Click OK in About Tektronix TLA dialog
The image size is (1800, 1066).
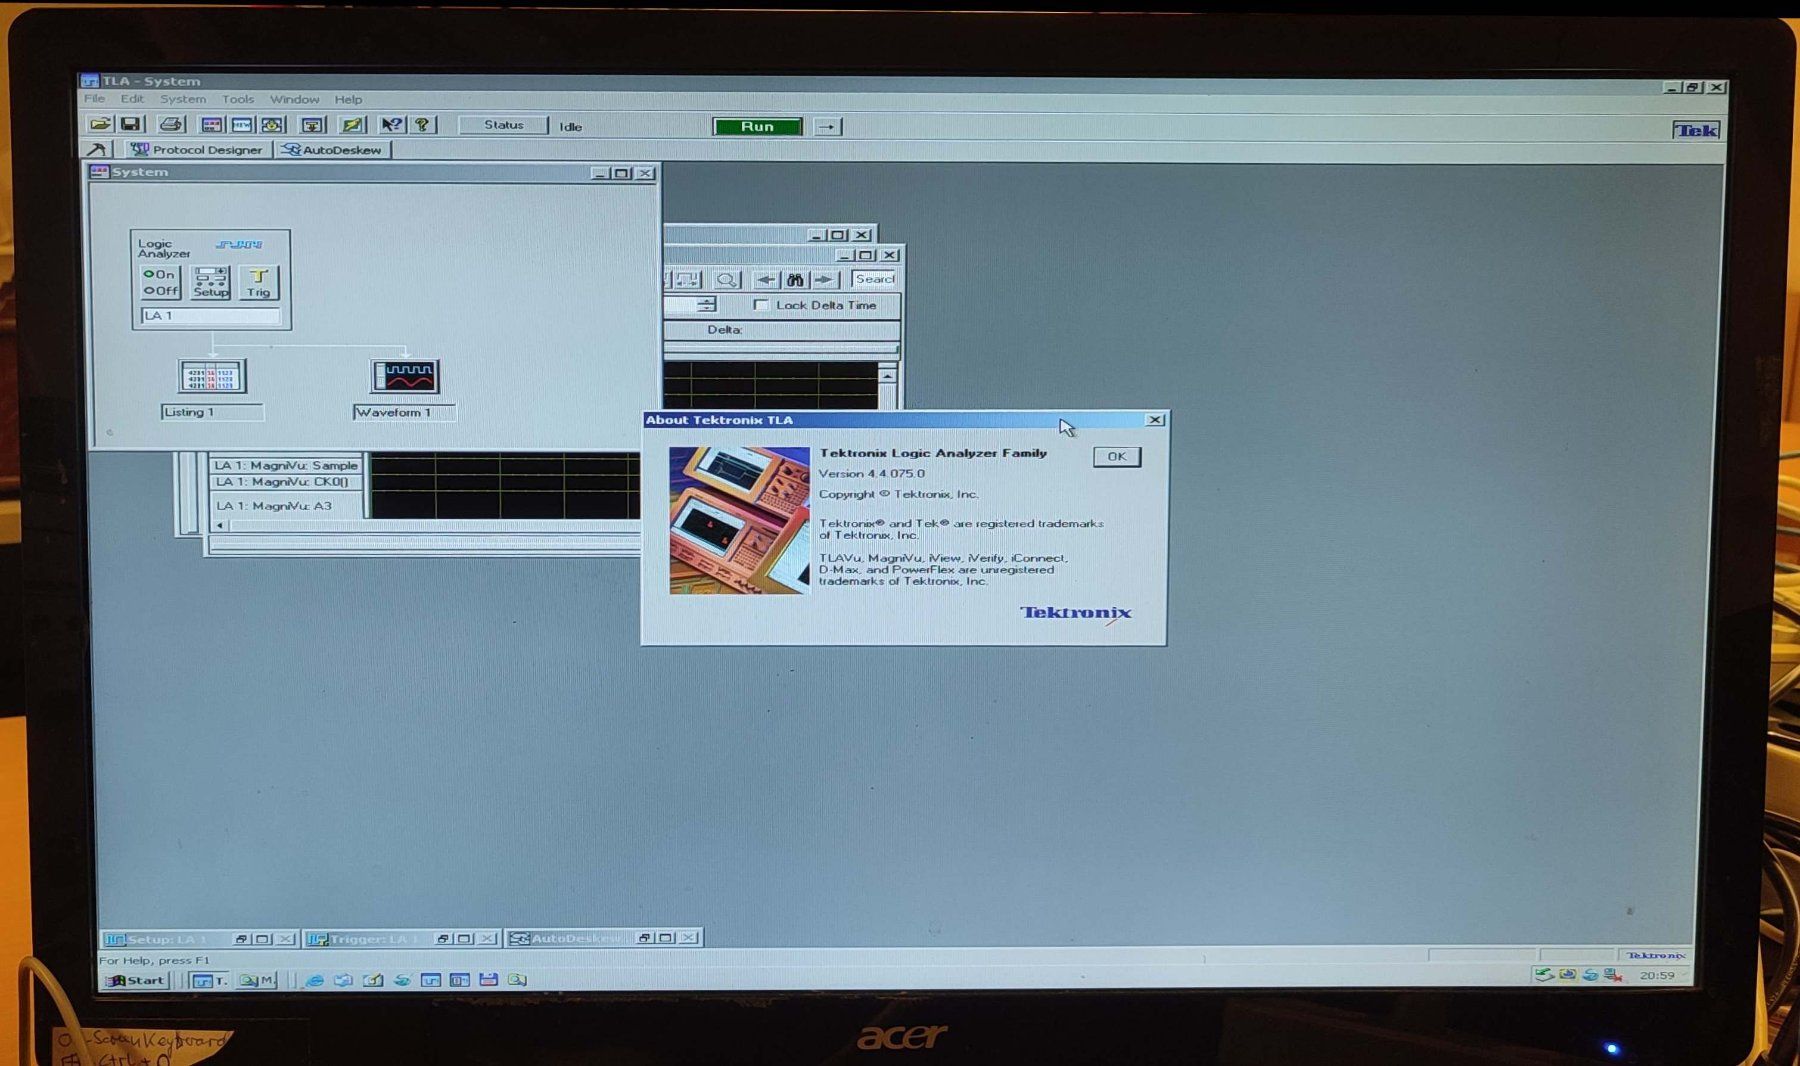point(1116,457)
